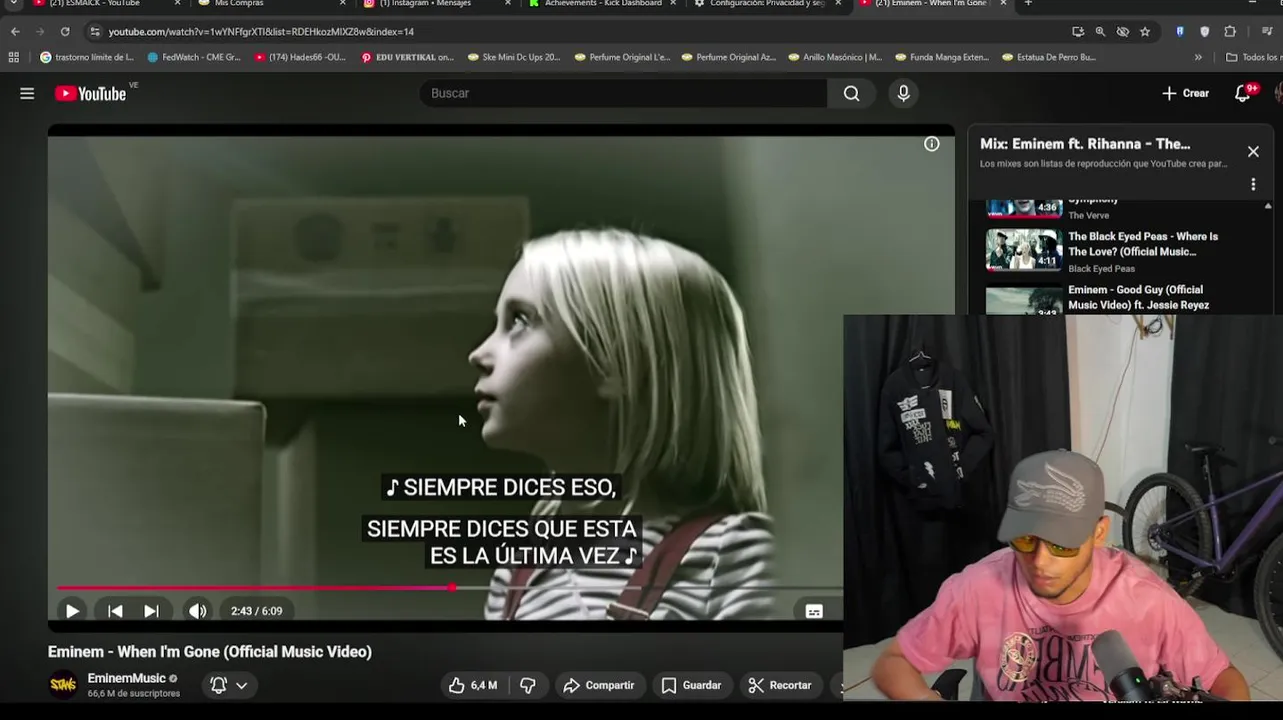Viewport: 1283px width, 720px height.
Task: Open Mix playlist three-dot options menu
Action: (x=1253, y=185)
